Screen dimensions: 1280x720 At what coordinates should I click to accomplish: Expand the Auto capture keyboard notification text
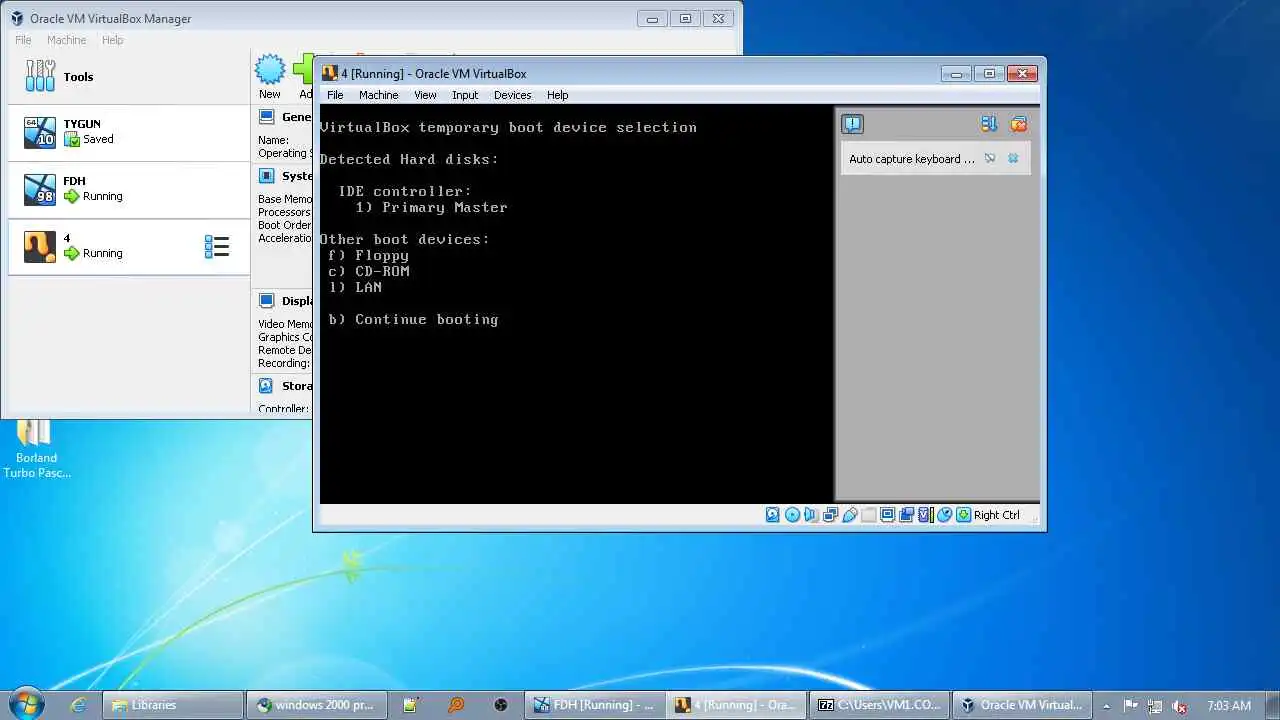point(911,158)
